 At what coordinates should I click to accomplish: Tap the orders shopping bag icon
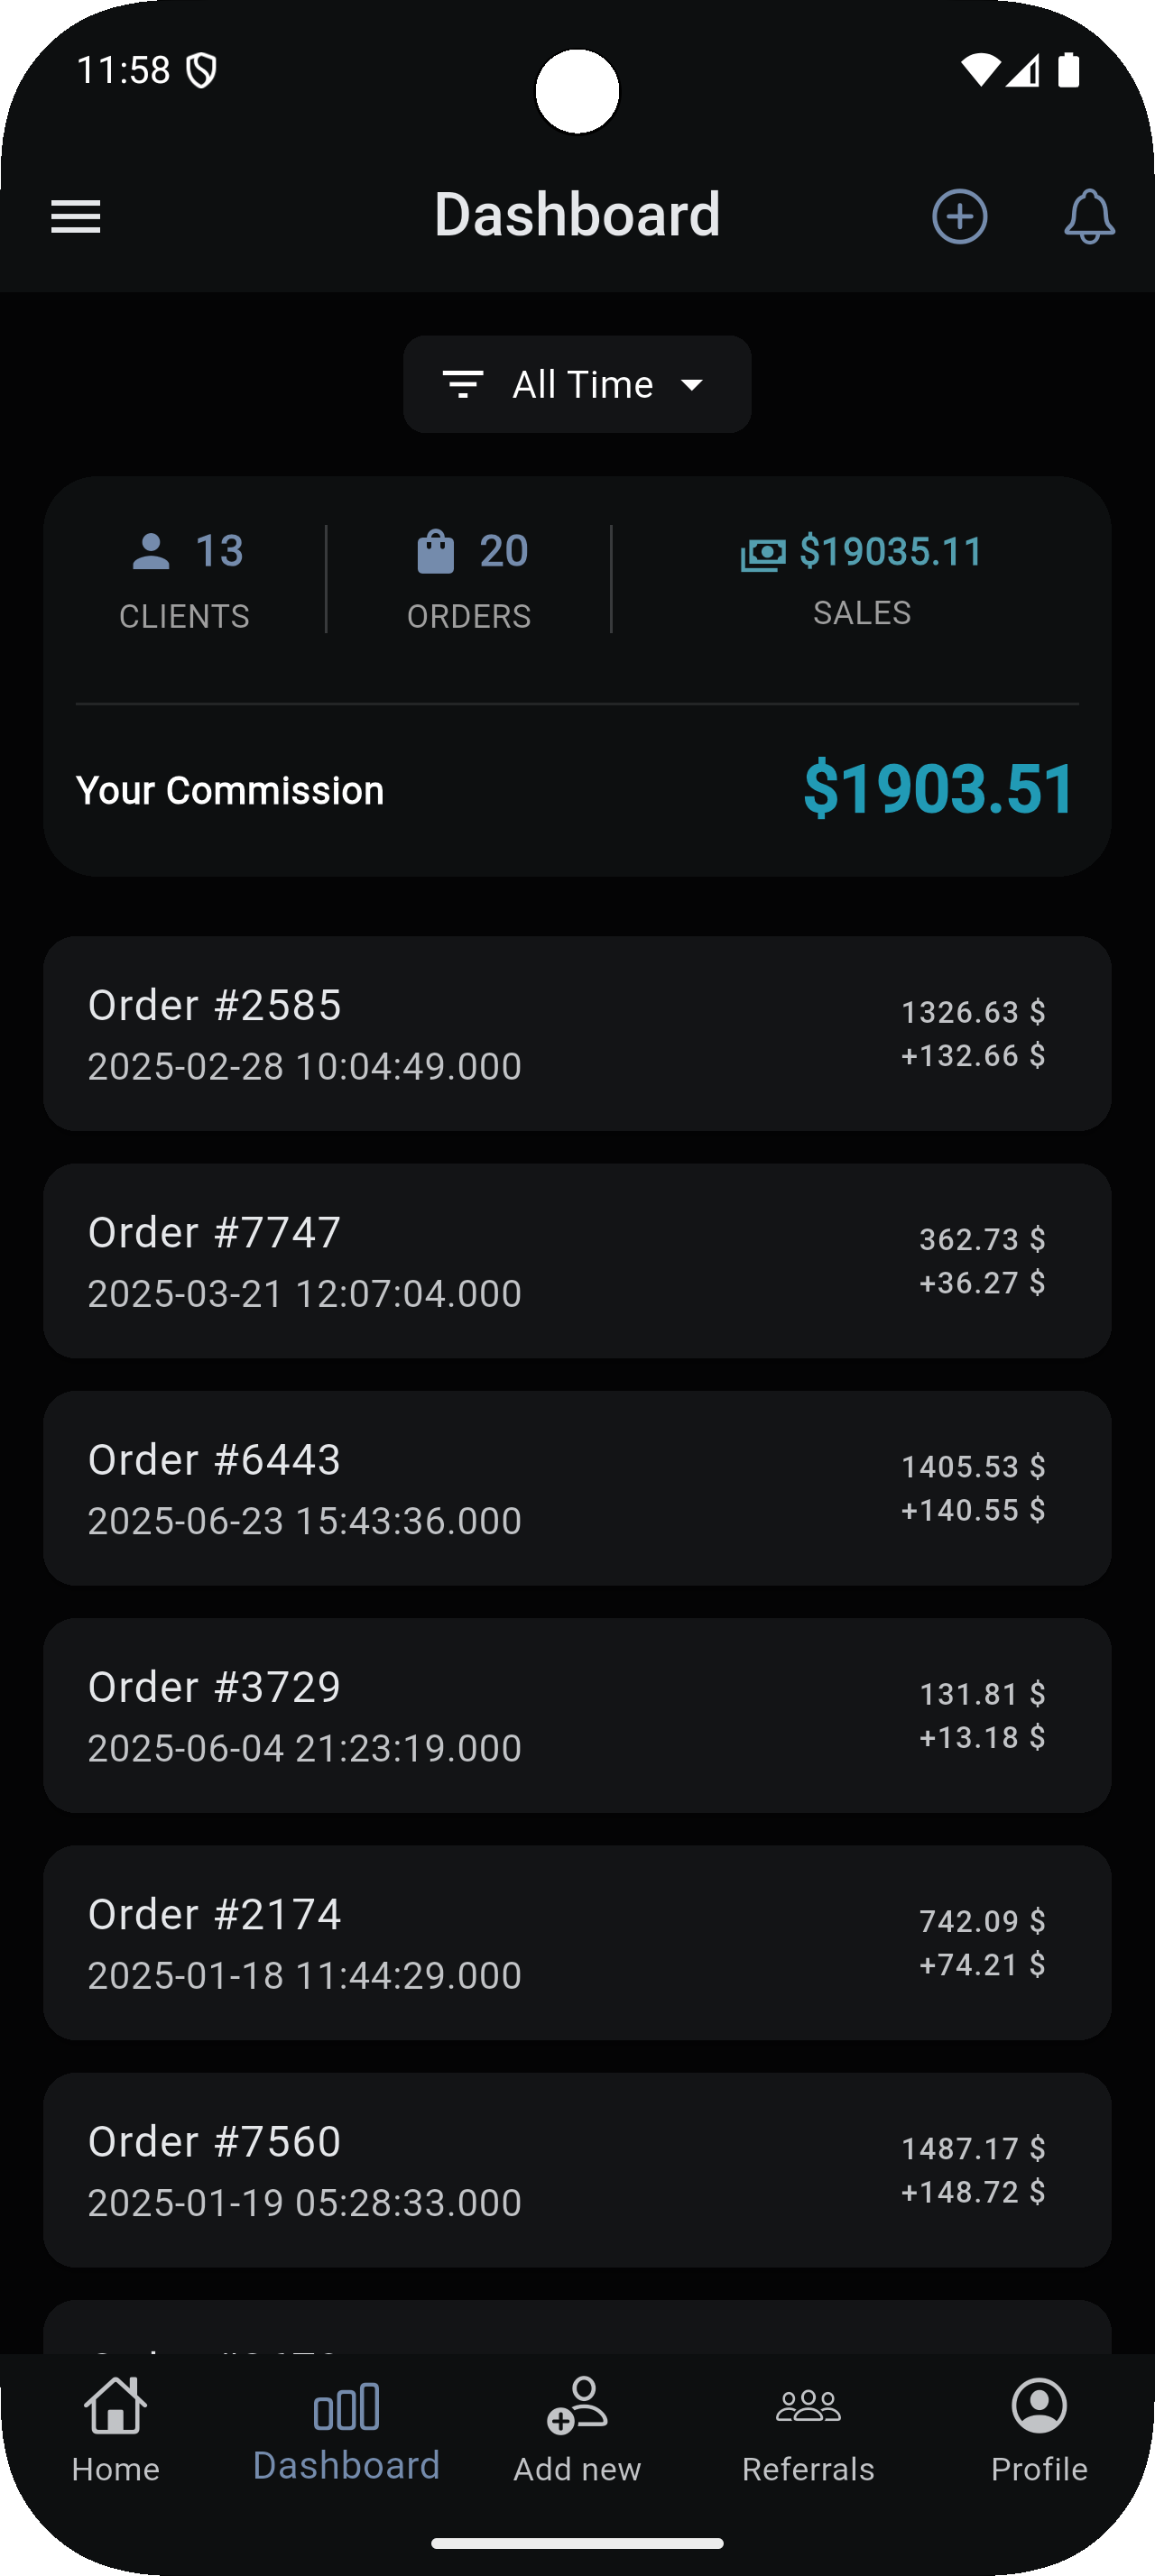click(435, 551)
